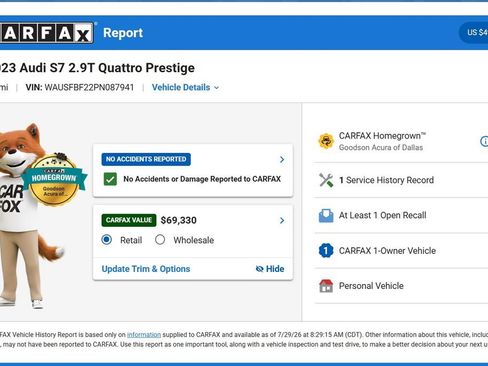
Task: Click the Personal Vehicle house icon
Action: tap(326, 286)
